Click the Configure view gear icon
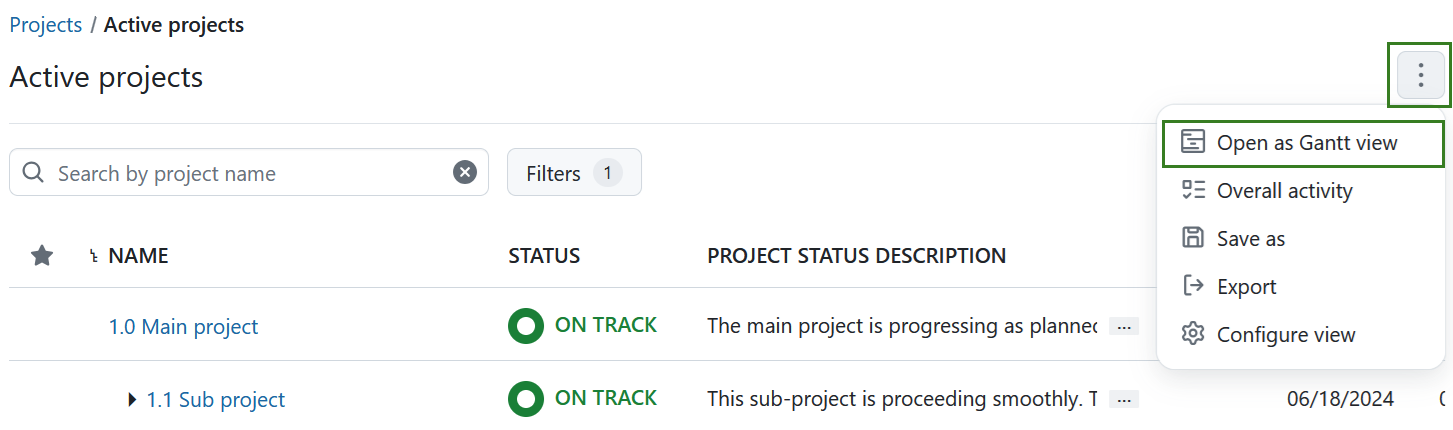 (1192, 335)
